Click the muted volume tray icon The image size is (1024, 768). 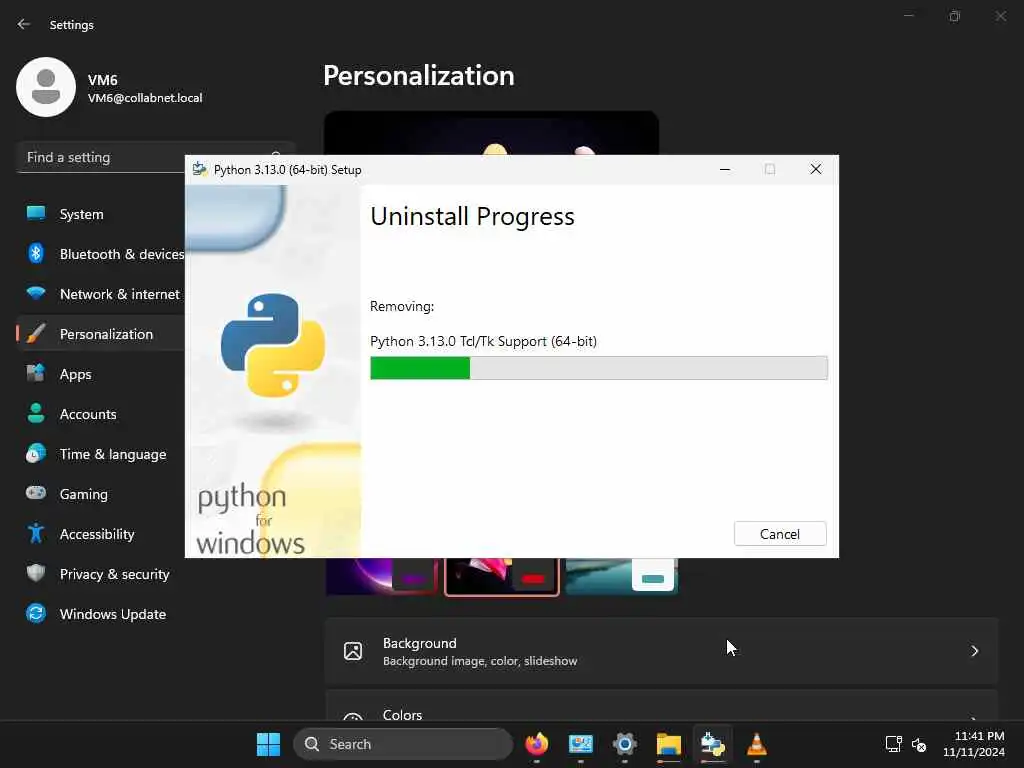(x=918, y=744)
